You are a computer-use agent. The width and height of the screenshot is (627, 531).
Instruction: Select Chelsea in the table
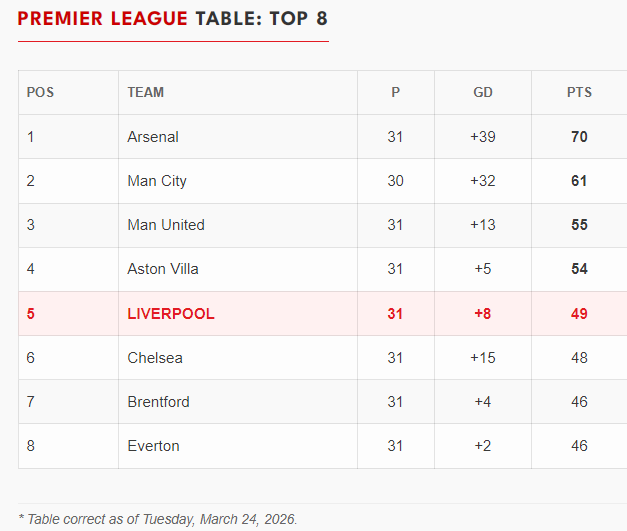point(155,358)
